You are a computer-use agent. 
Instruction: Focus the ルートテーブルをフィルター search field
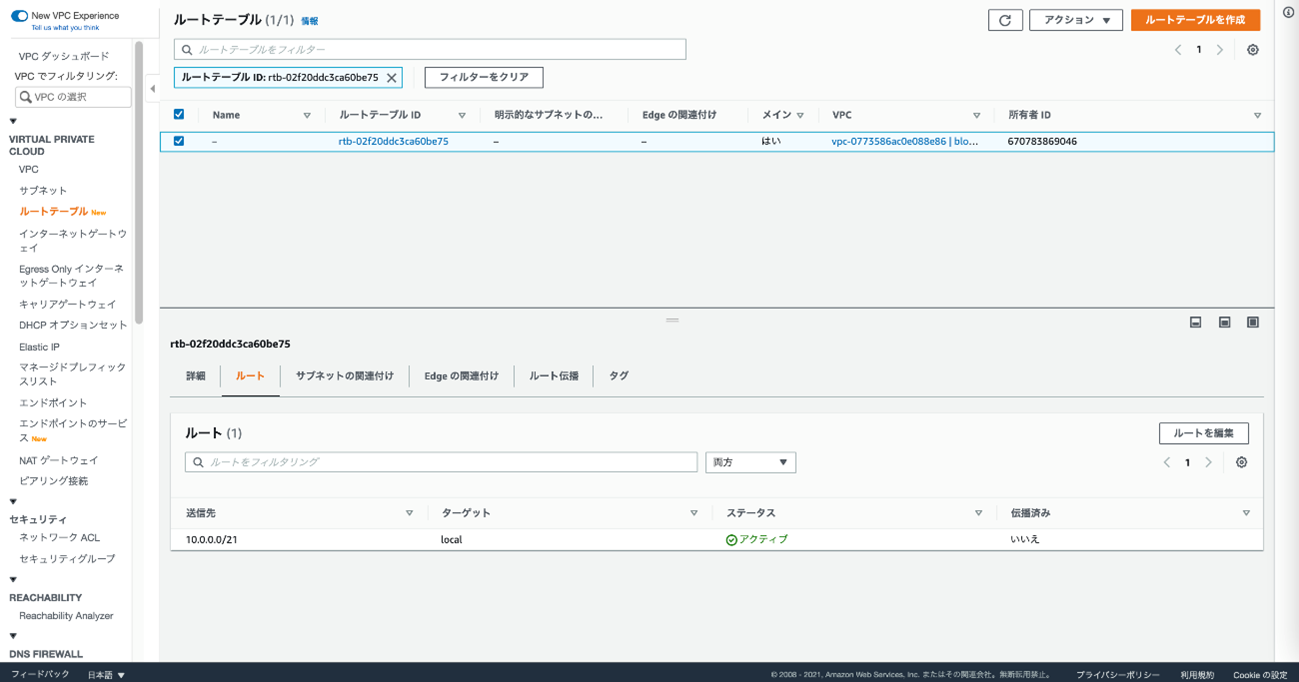[x=430, y=49]
